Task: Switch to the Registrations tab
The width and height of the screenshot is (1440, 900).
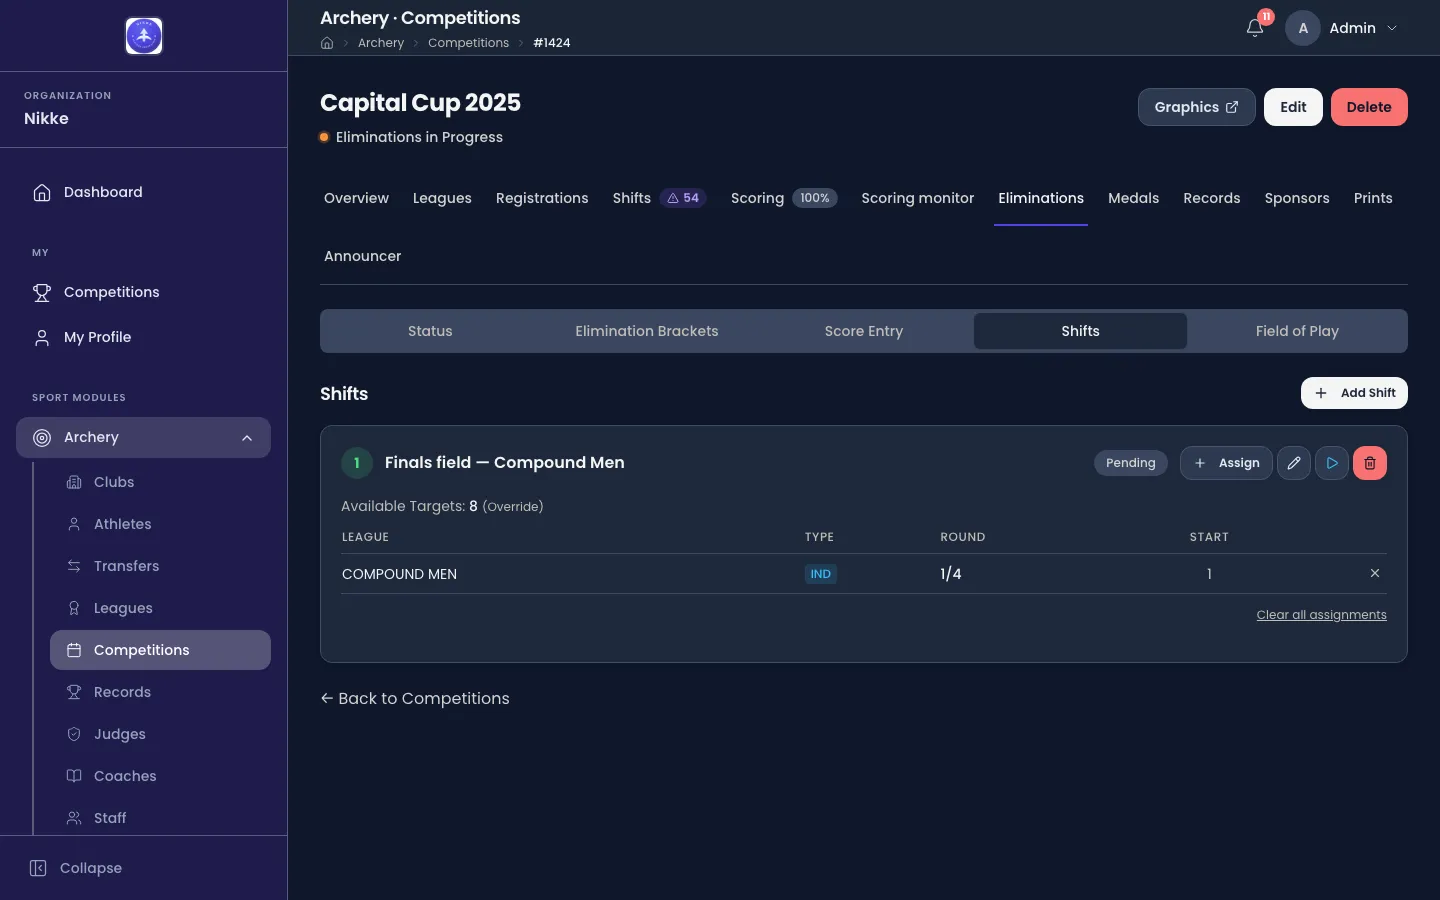Action: tap(542, 198)
